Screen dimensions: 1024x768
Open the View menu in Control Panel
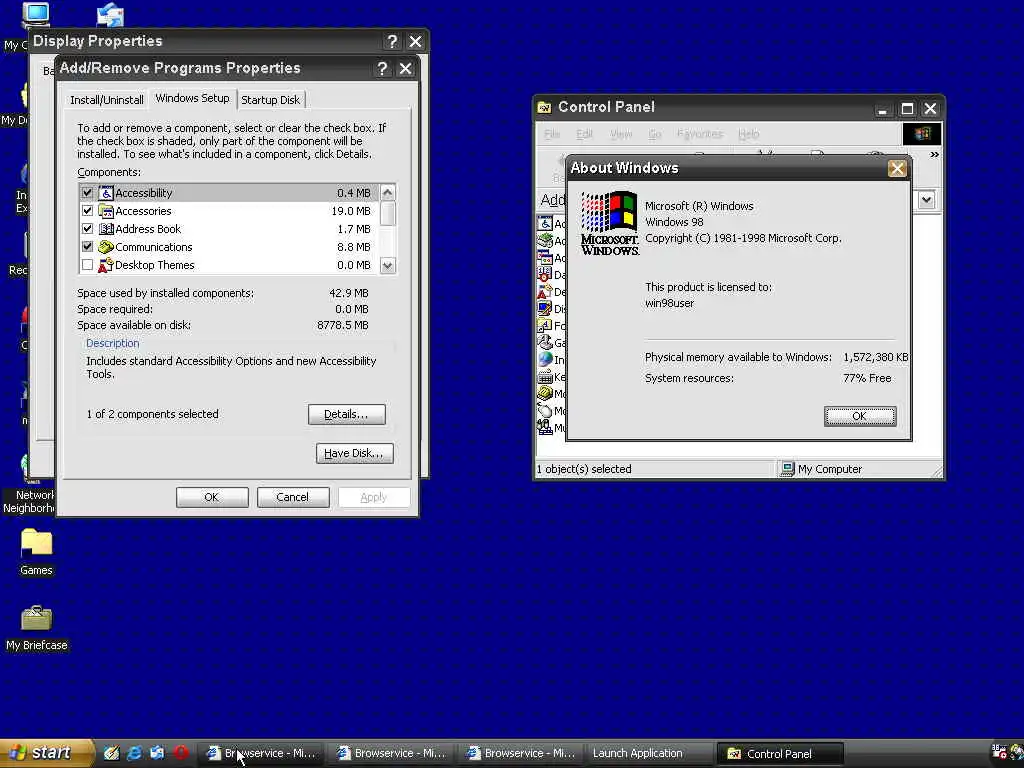(621, 134)
